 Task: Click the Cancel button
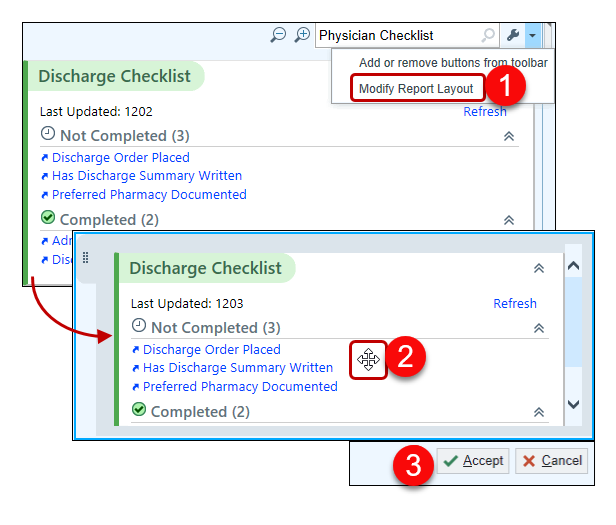pos(551,461)
